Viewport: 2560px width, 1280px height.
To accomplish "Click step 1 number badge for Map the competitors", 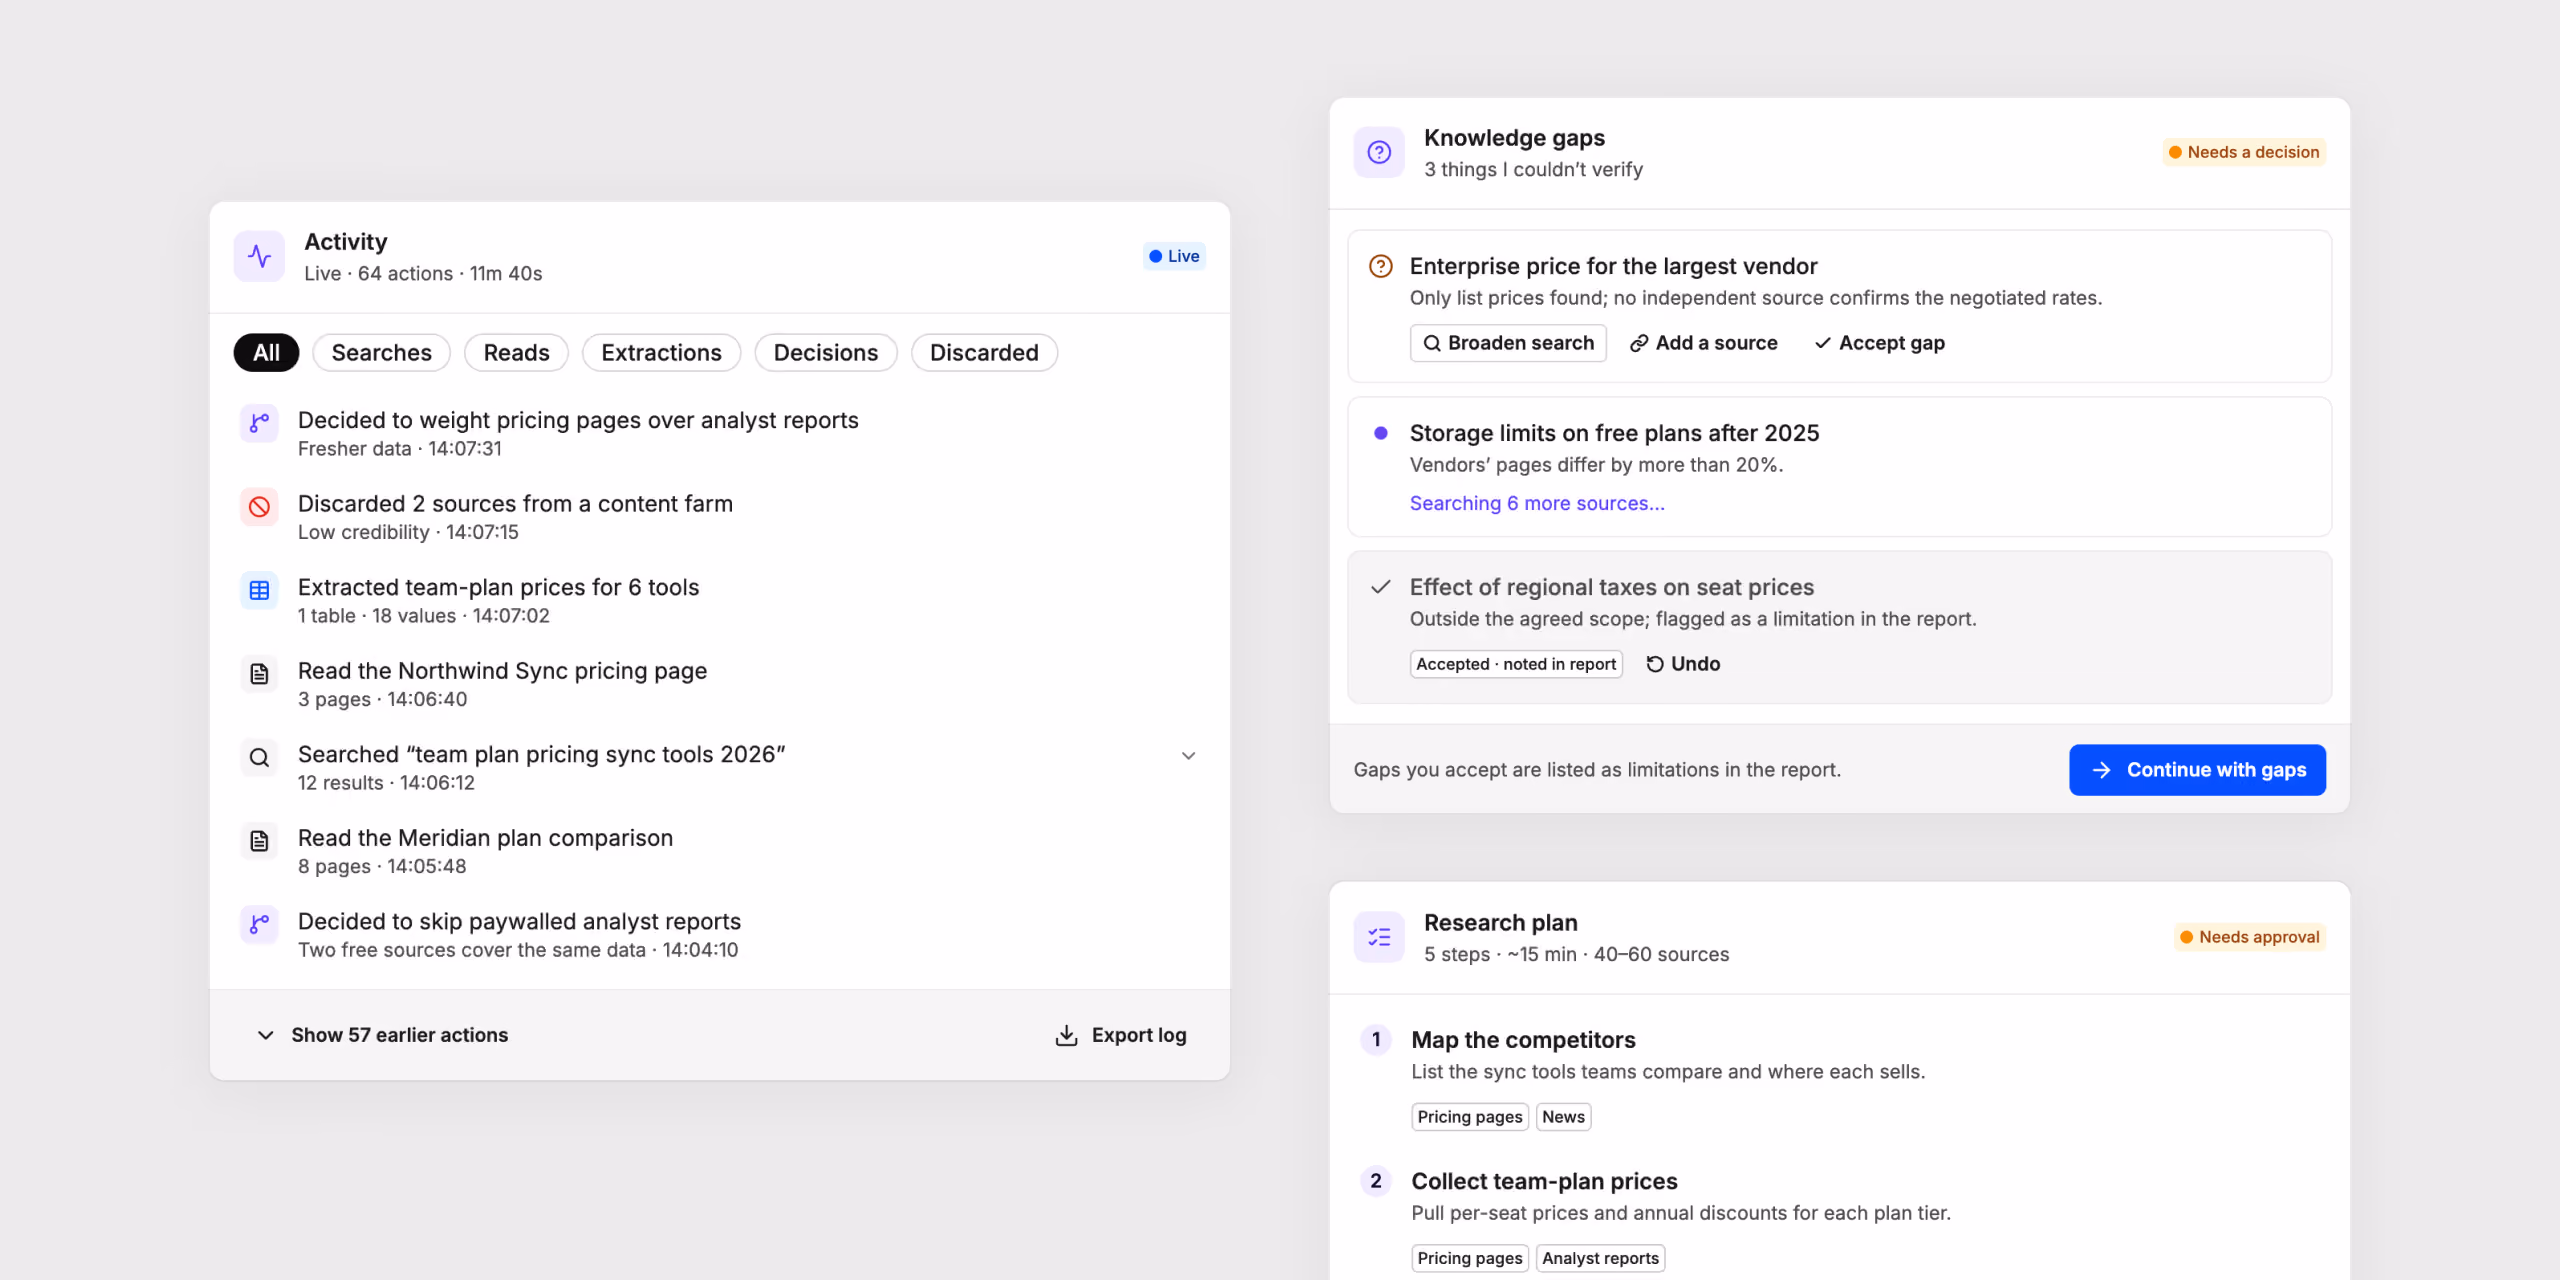I will [x=1376, y=1040].
